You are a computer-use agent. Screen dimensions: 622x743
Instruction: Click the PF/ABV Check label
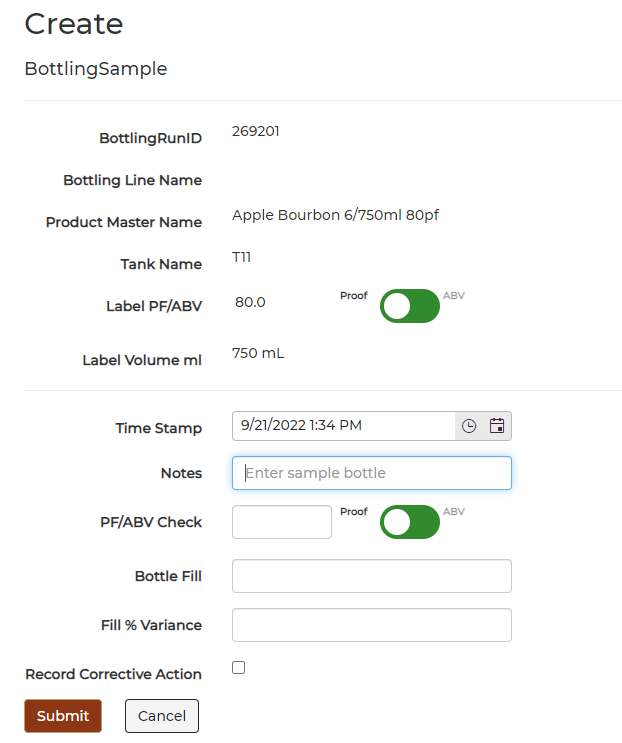click(151, 522)
